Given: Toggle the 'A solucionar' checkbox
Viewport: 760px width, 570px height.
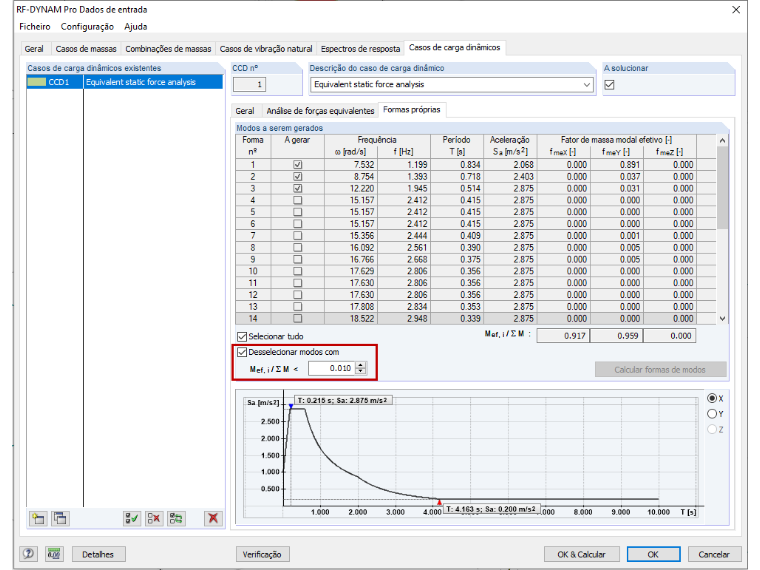Looking at the screenshot, I should (x=609, y=85).
